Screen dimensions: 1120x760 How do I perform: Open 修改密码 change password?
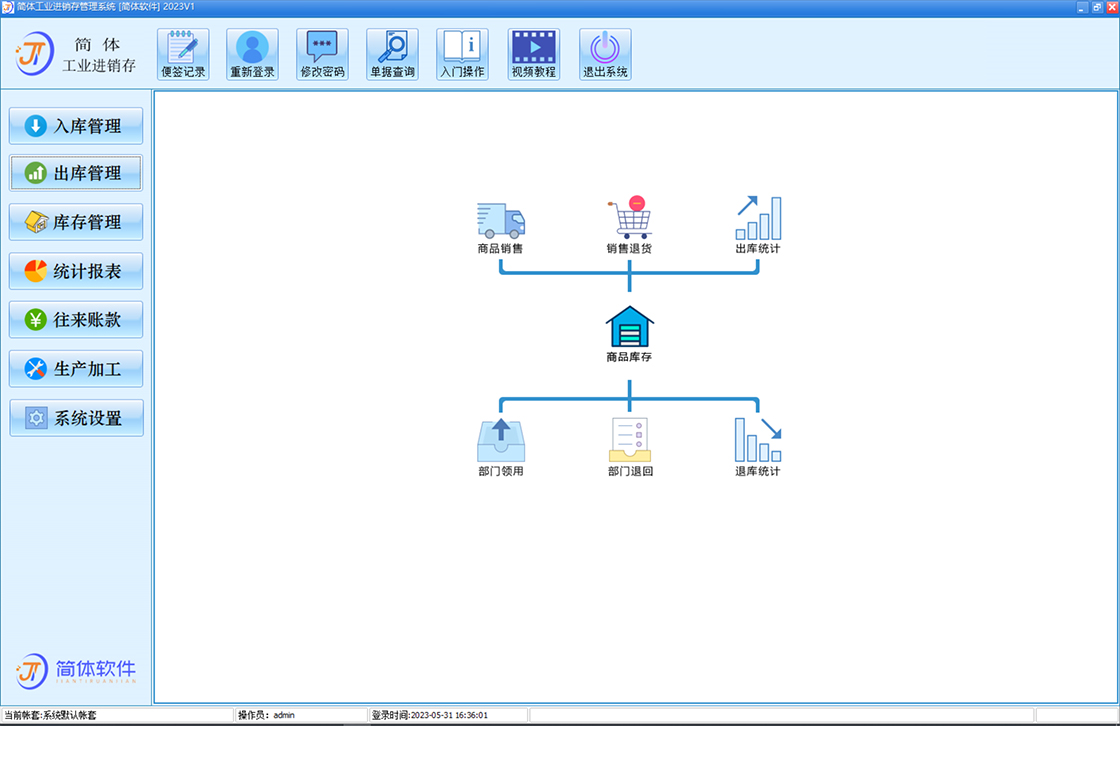click(x=322, y=54)
